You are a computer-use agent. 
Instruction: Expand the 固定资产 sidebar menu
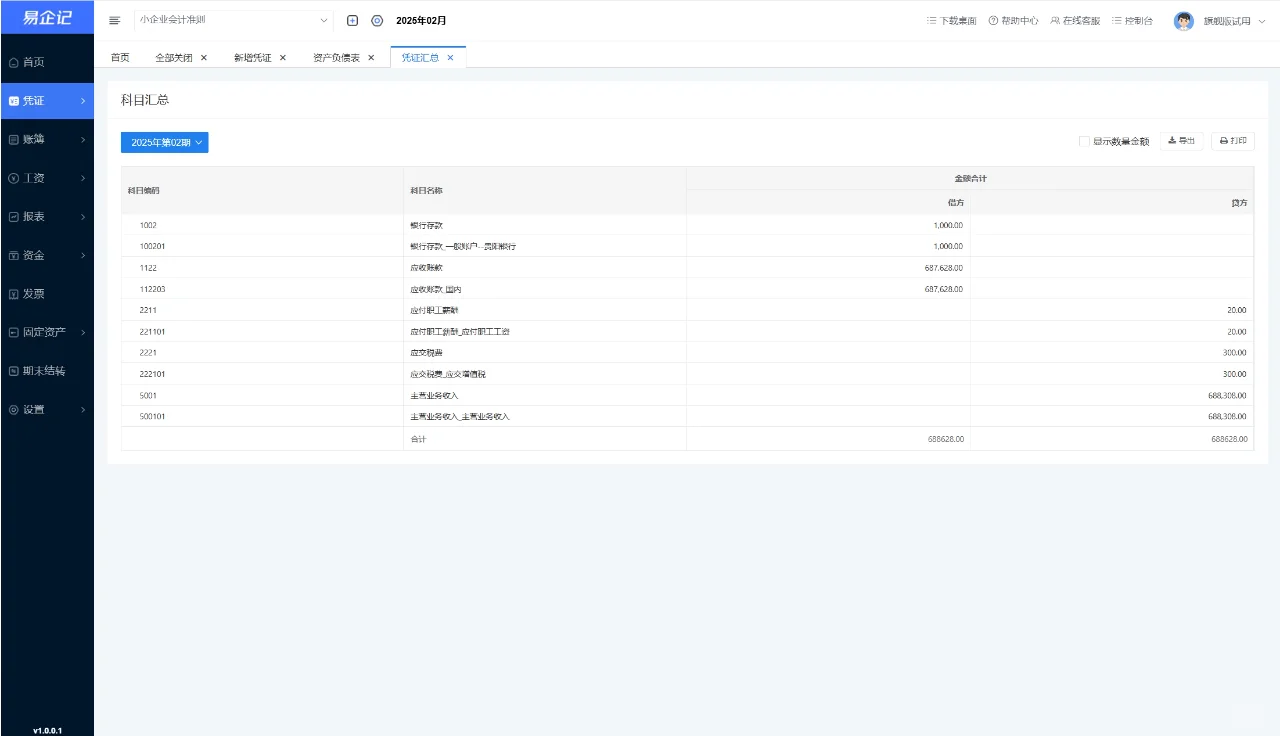[x=47, y=332]
